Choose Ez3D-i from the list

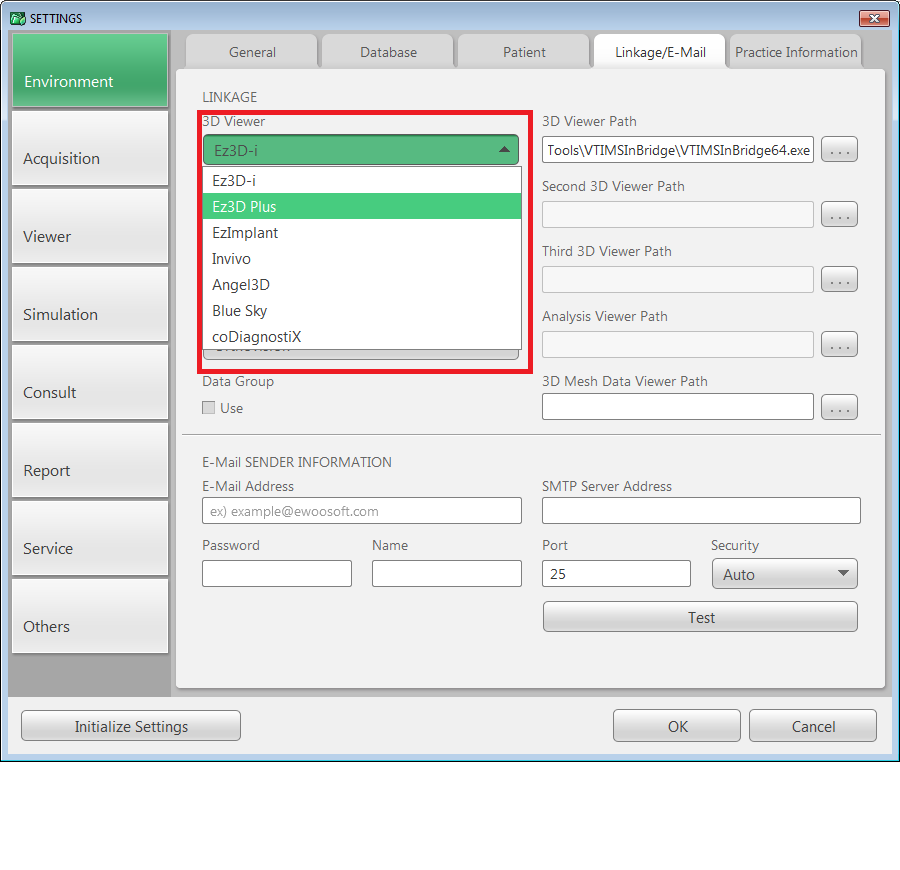(362, 180)
